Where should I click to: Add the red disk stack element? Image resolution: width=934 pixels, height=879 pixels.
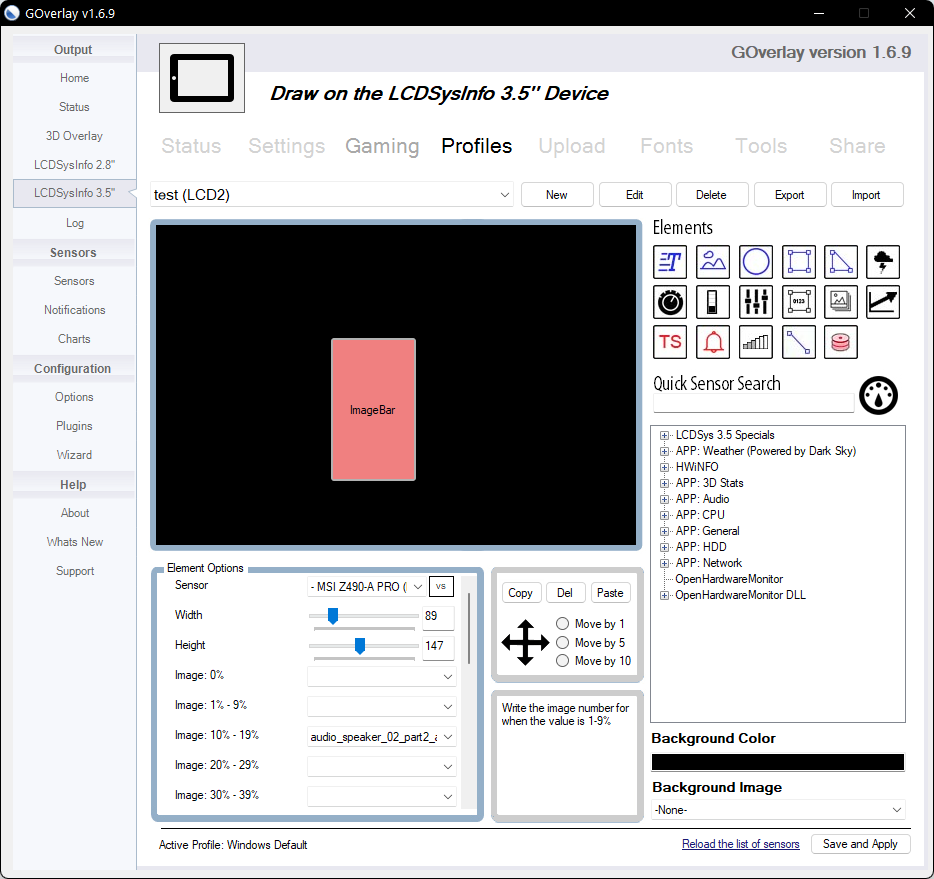point(840,342)
